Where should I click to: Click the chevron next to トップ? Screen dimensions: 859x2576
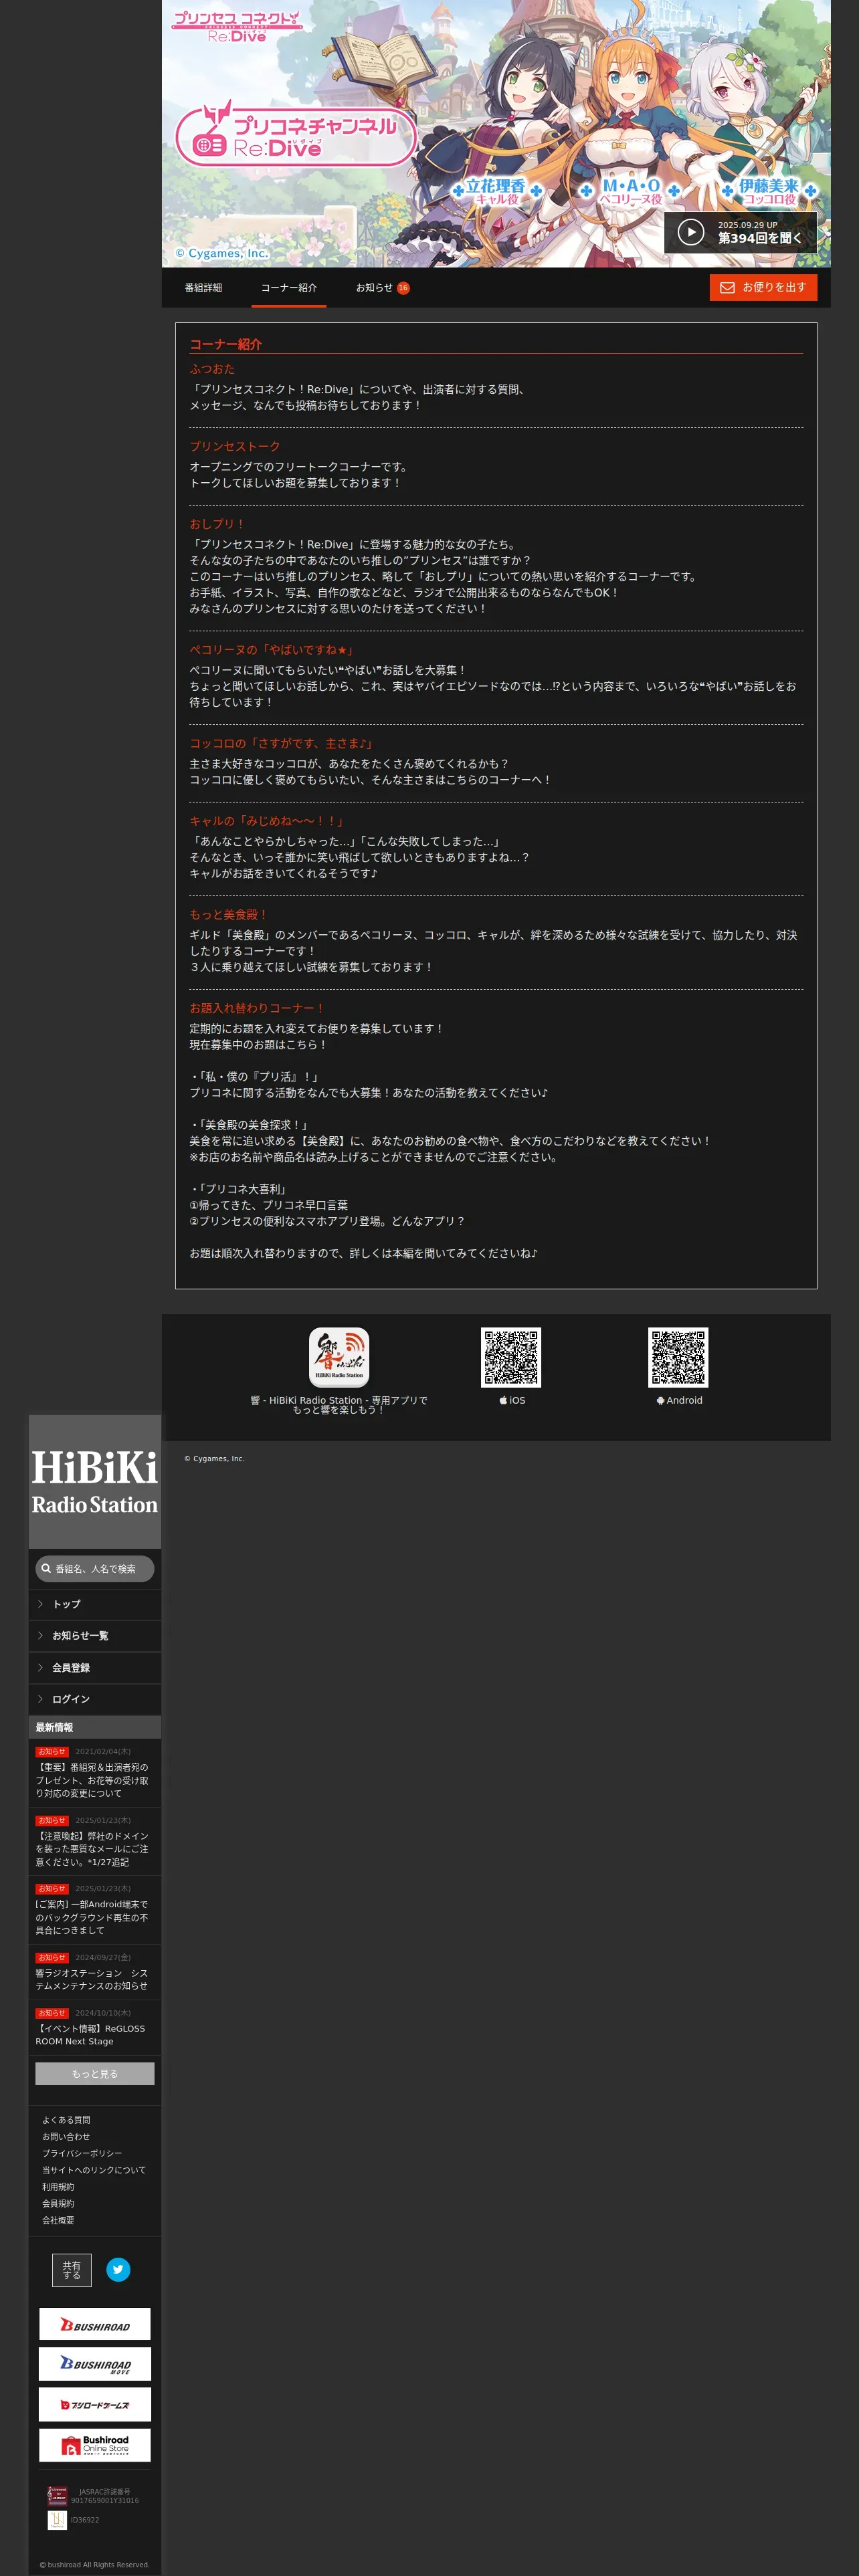pyautogui.click(x=40, y=1604)
